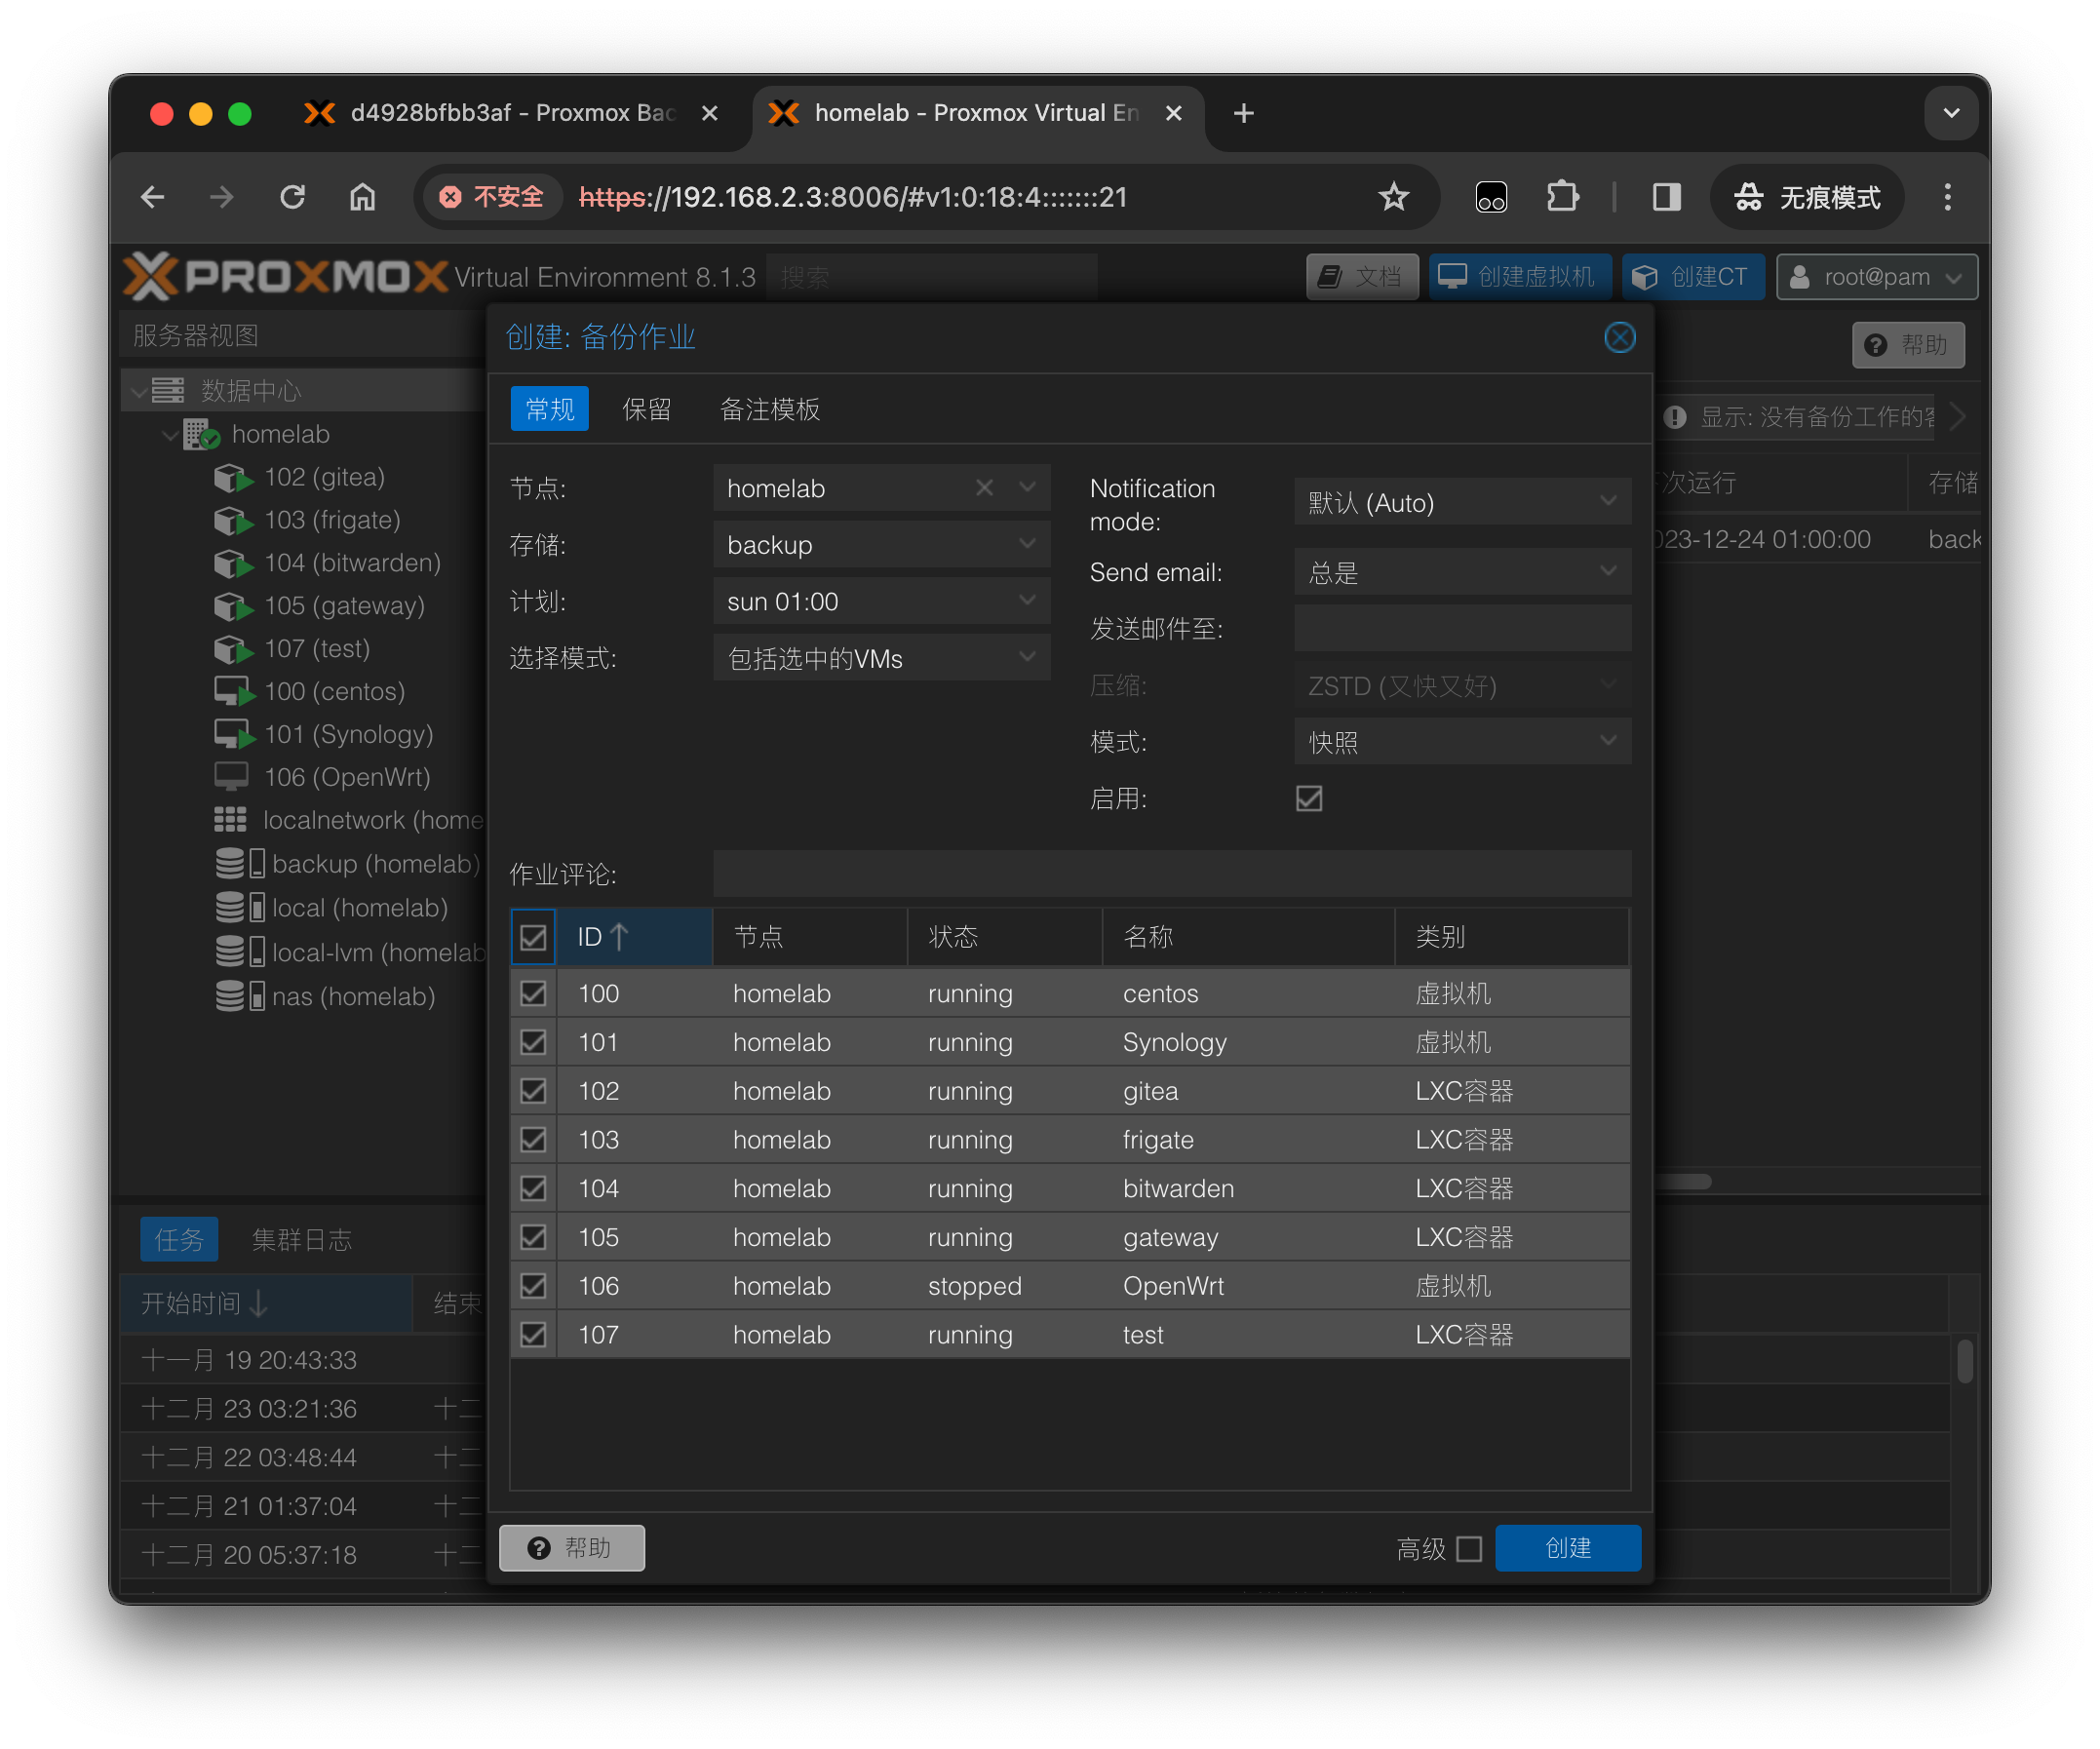Switch to the 保留 retention tab

point(646,408)
